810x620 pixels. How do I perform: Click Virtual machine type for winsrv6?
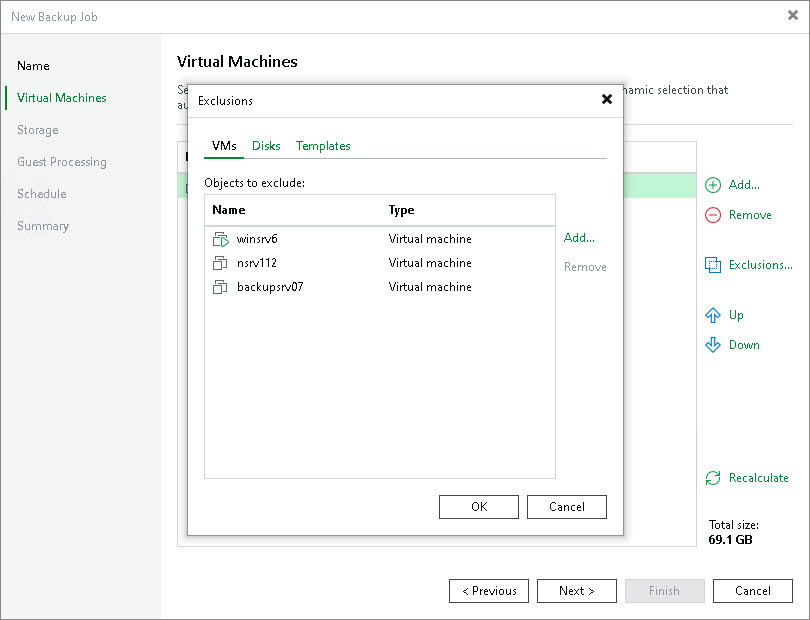coord(430,239)
